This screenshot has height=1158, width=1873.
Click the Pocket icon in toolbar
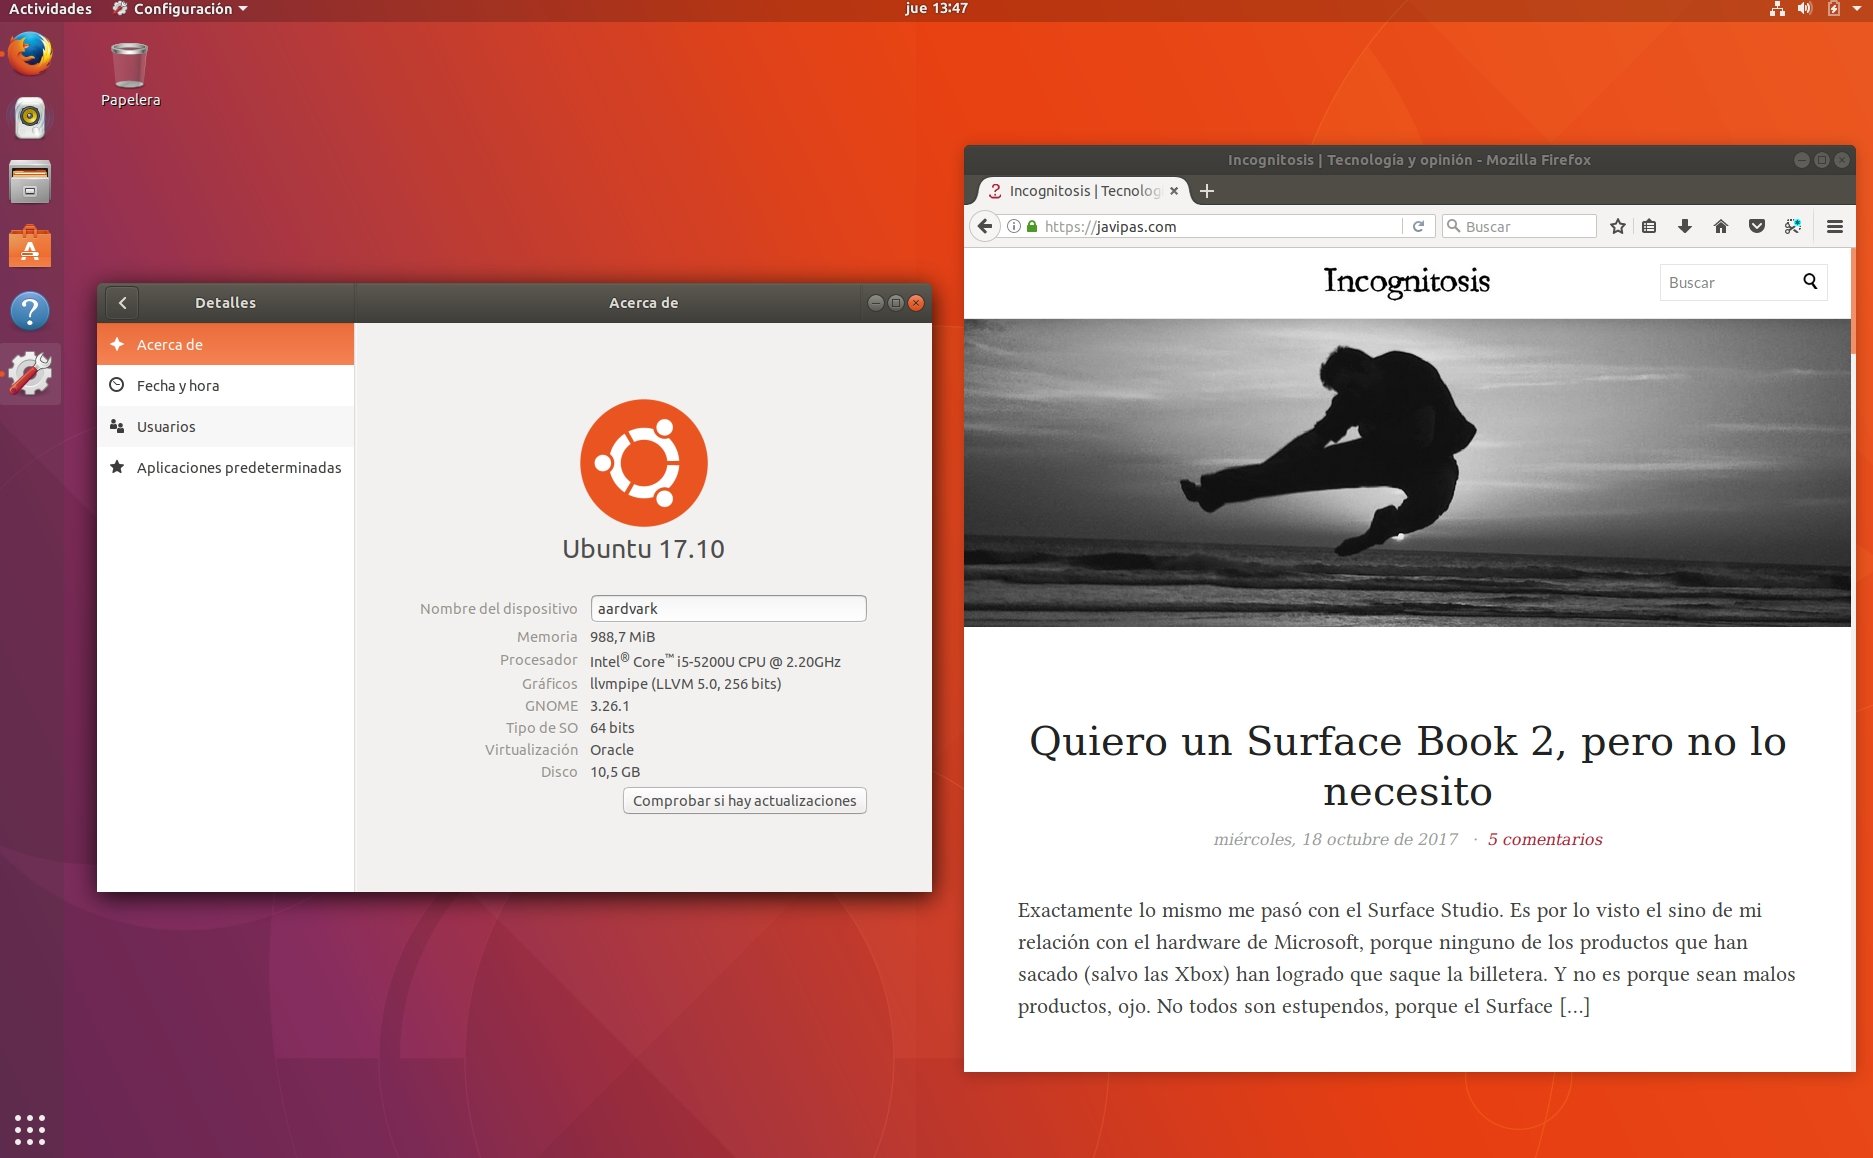[1756, 227]
